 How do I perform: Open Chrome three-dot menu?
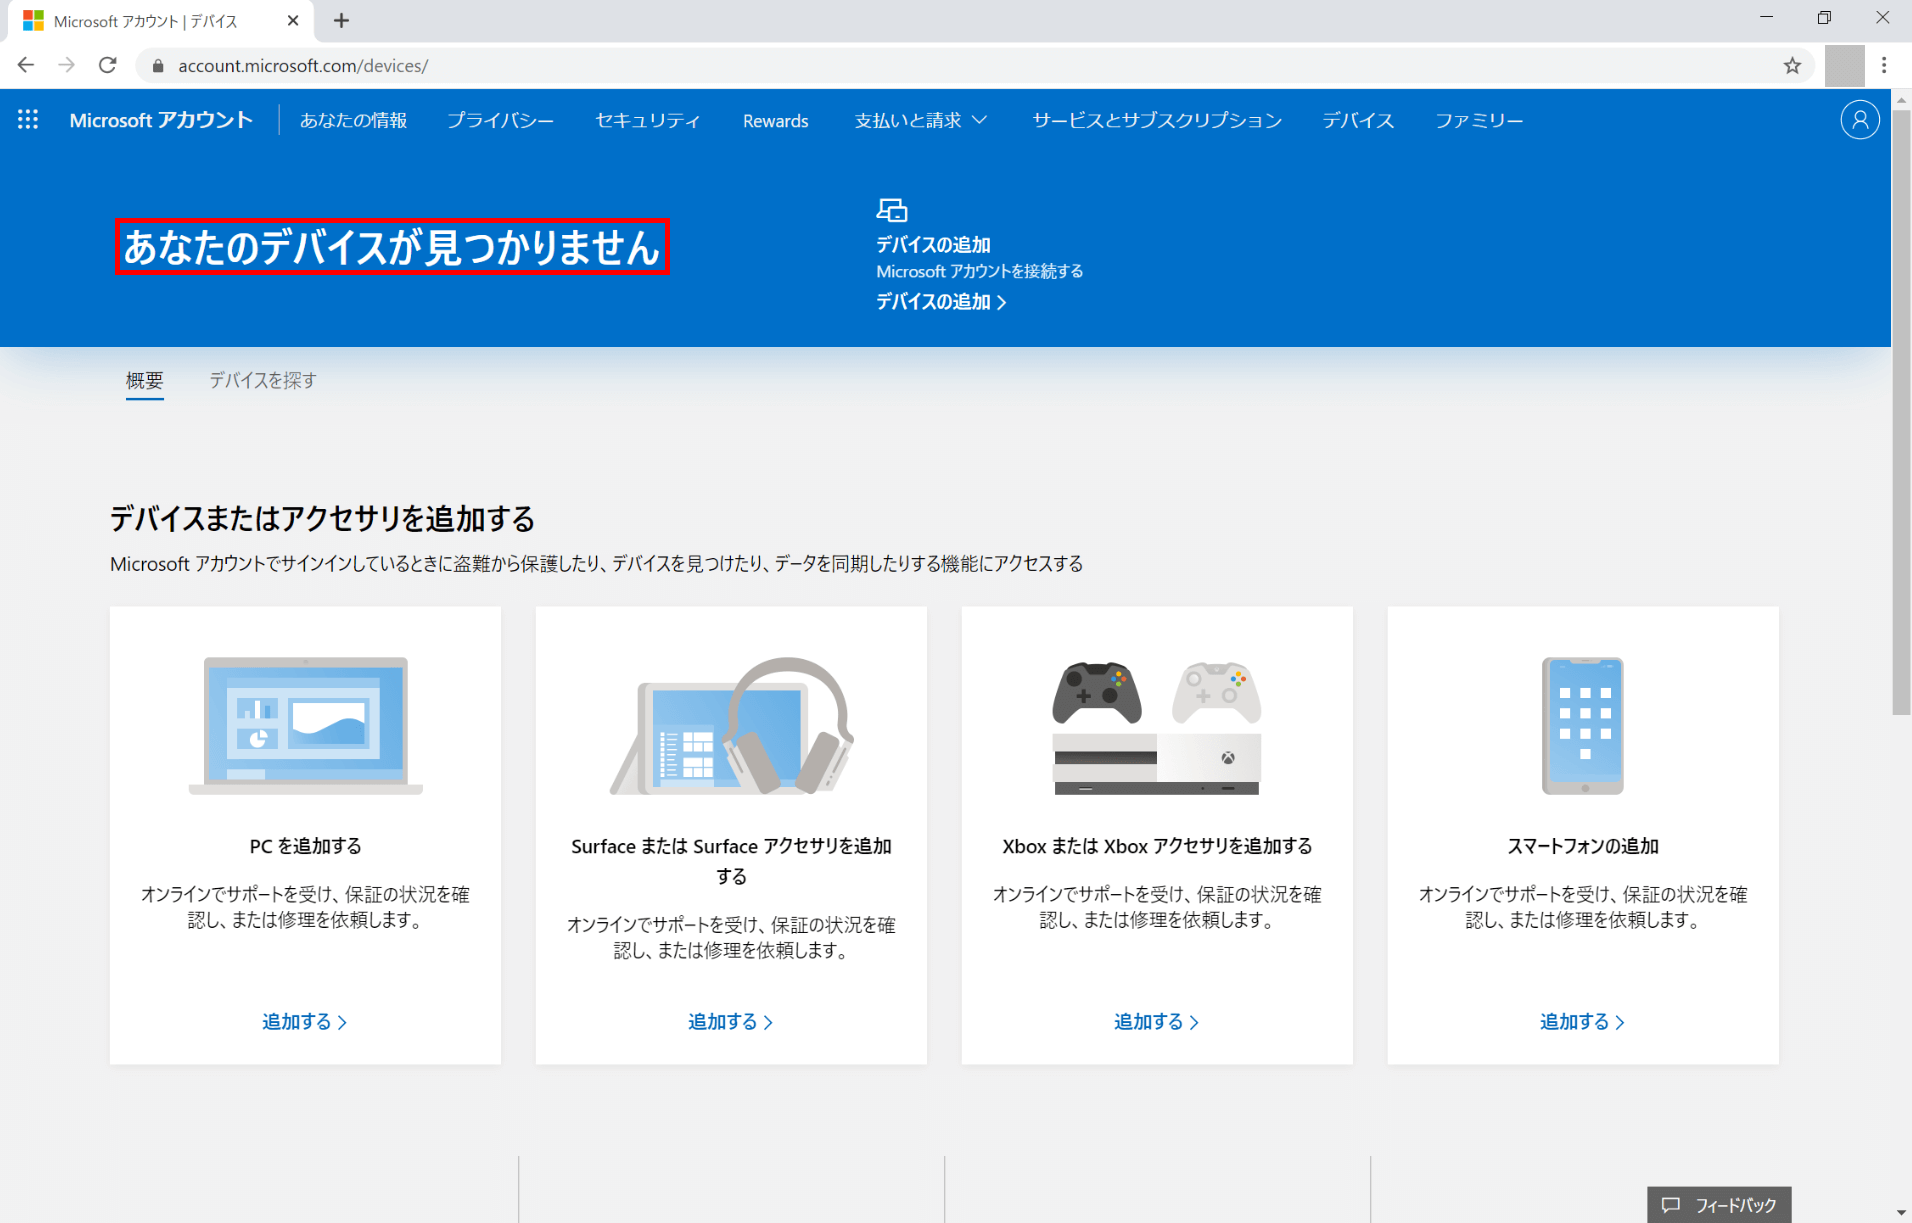pos(1884,65)
